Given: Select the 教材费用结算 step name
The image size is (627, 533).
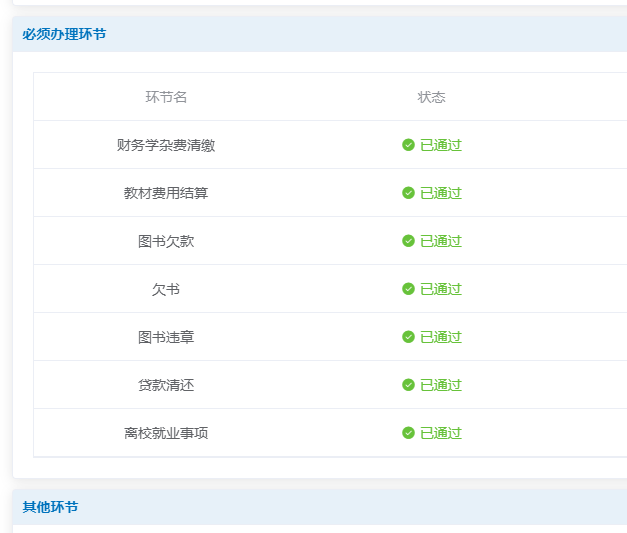Looking at the screenshot, I should point(166,193).
